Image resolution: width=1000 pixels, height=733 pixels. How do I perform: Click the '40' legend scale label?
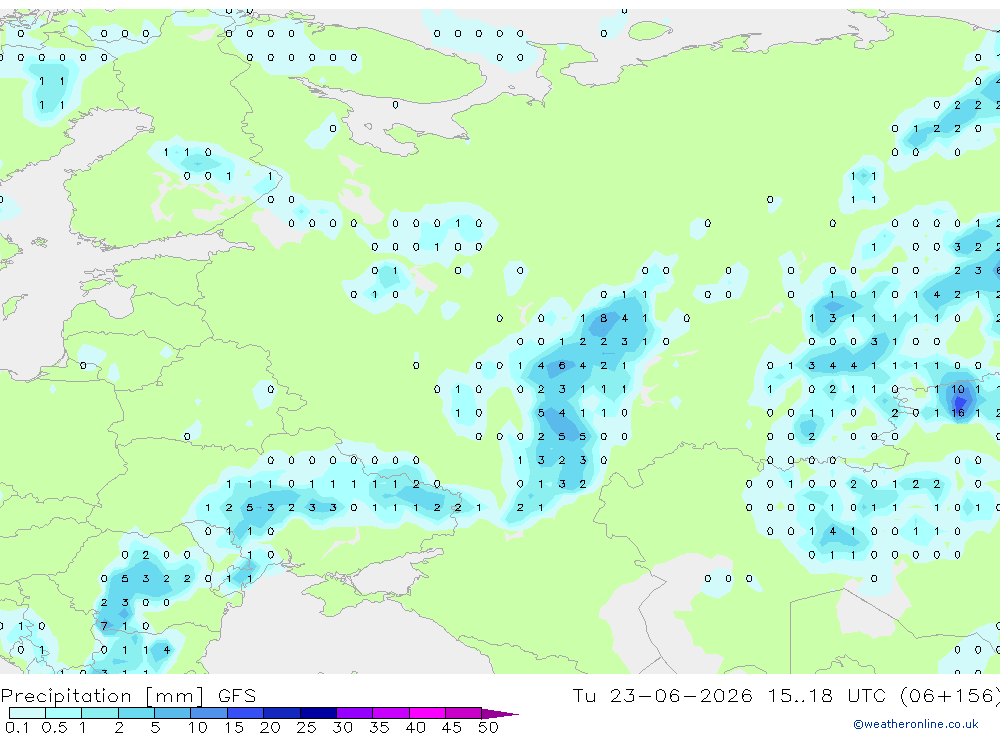pyautogui.click(x=415, y=727)
